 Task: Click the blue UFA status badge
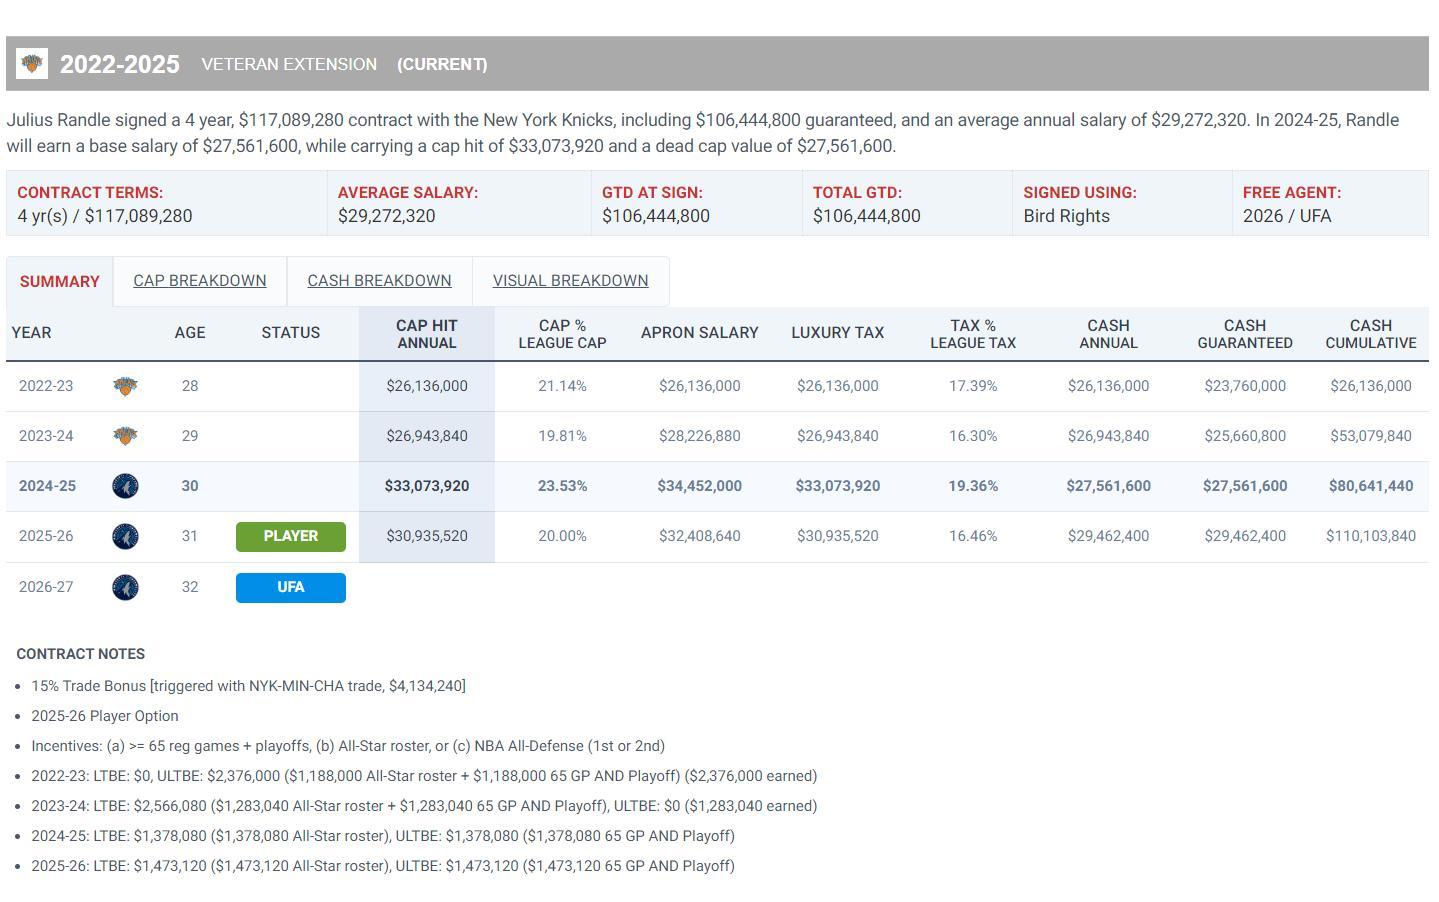tap(290, 587)
